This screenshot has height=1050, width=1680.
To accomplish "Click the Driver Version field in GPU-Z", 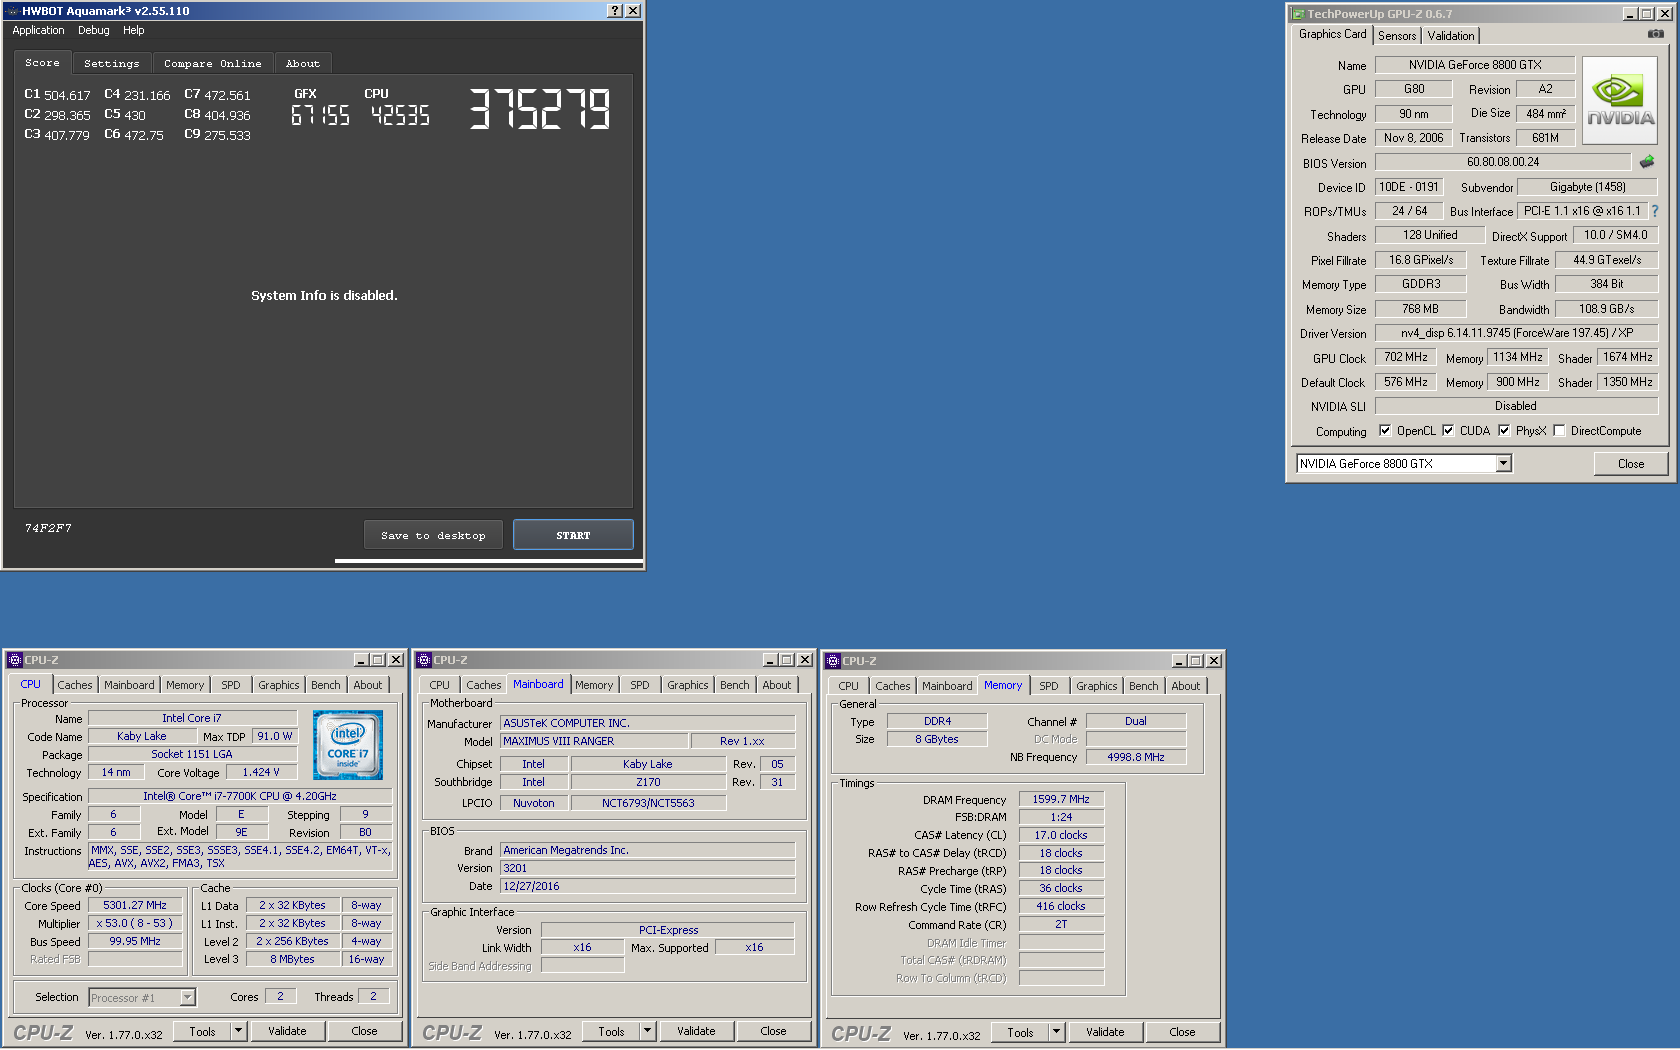I will [x=1516, y=333].
